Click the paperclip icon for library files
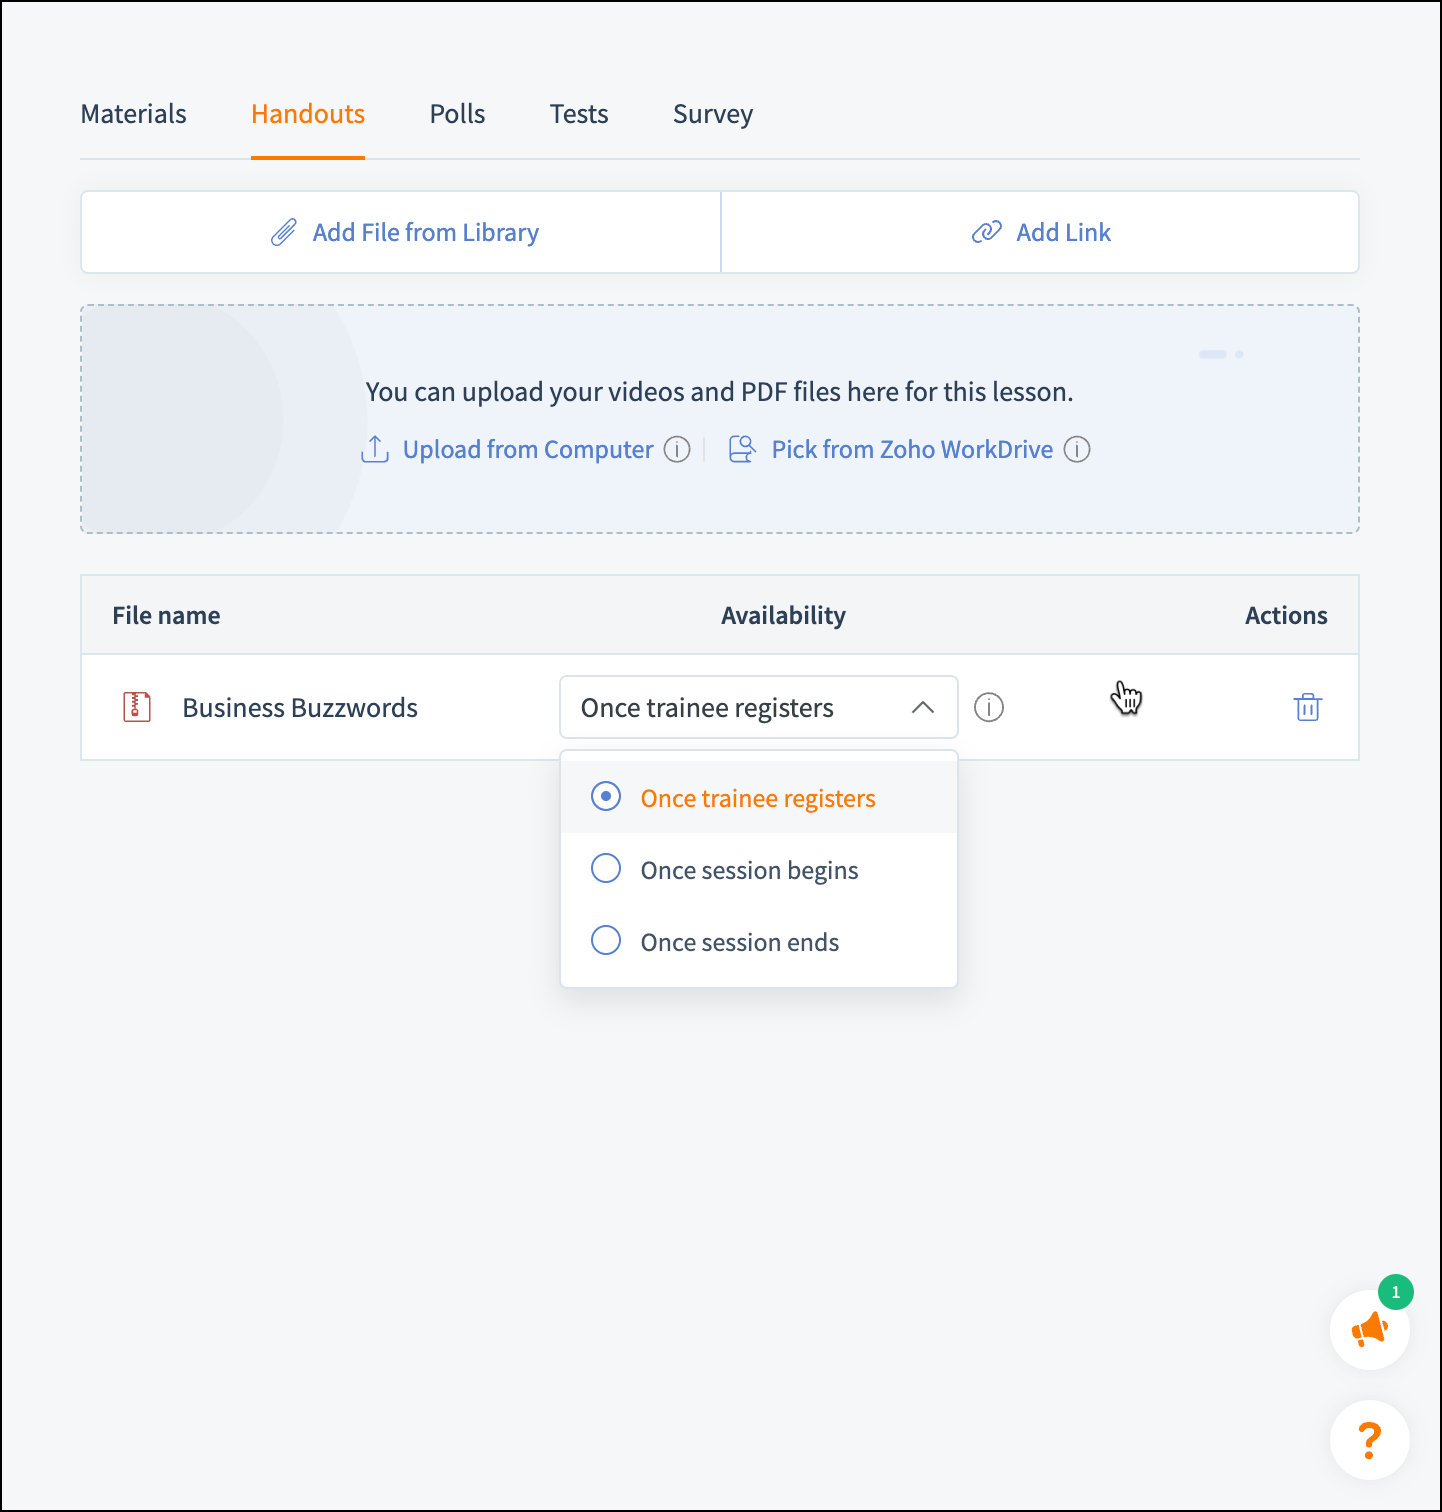This screenshot has height=1512, width=1442. coord(284,233)
